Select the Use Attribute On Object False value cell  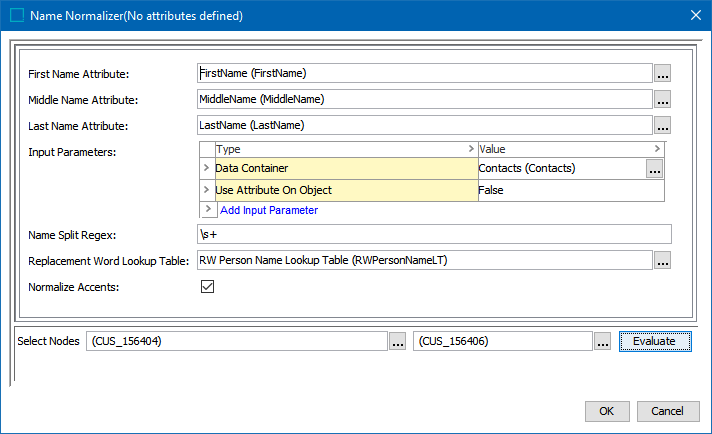[570, 190]
